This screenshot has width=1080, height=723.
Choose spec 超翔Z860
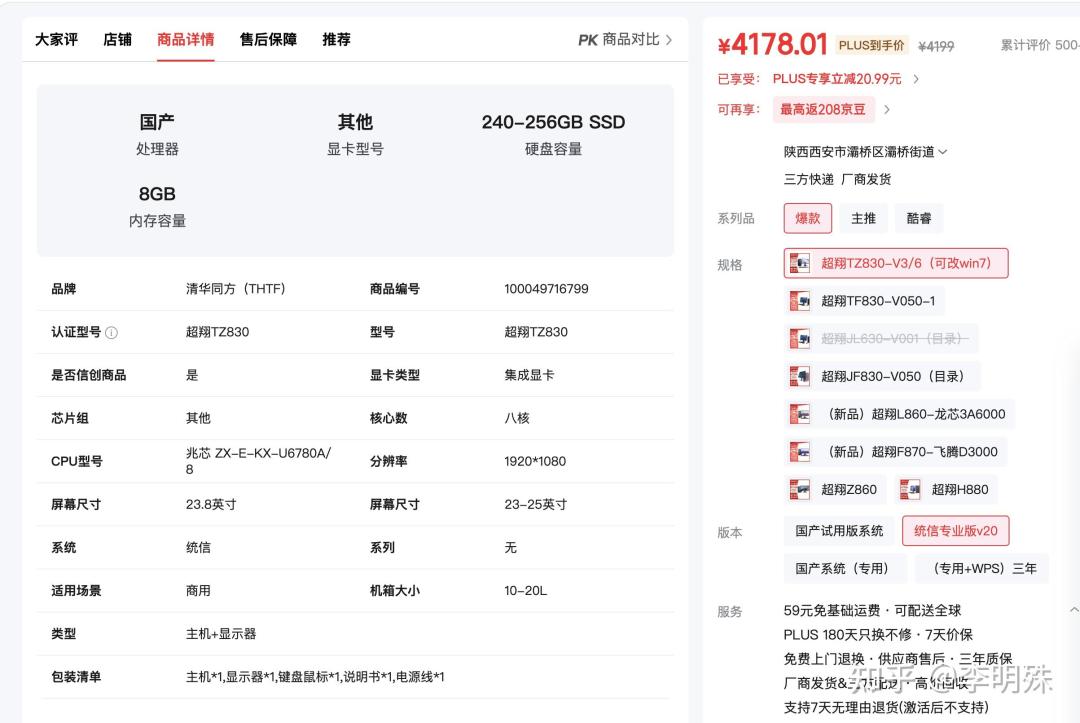pos(835,490)
